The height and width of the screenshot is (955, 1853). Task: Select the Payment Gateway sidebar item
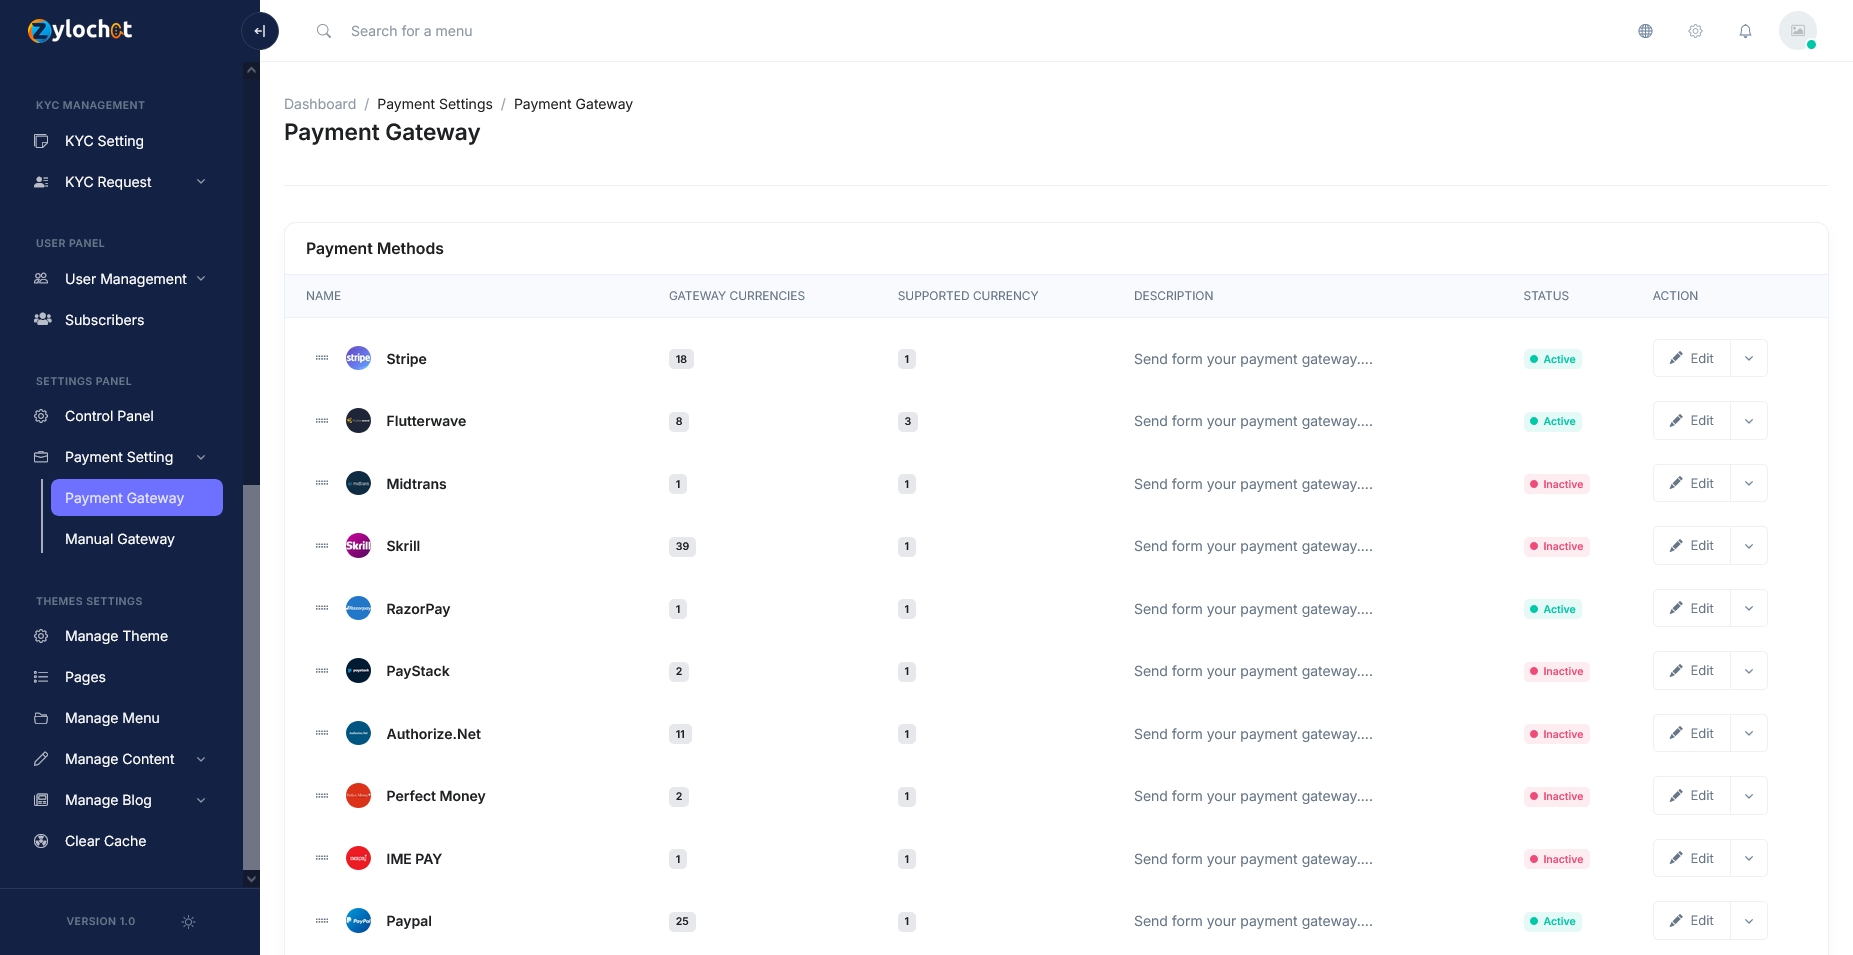coord(136,498)
